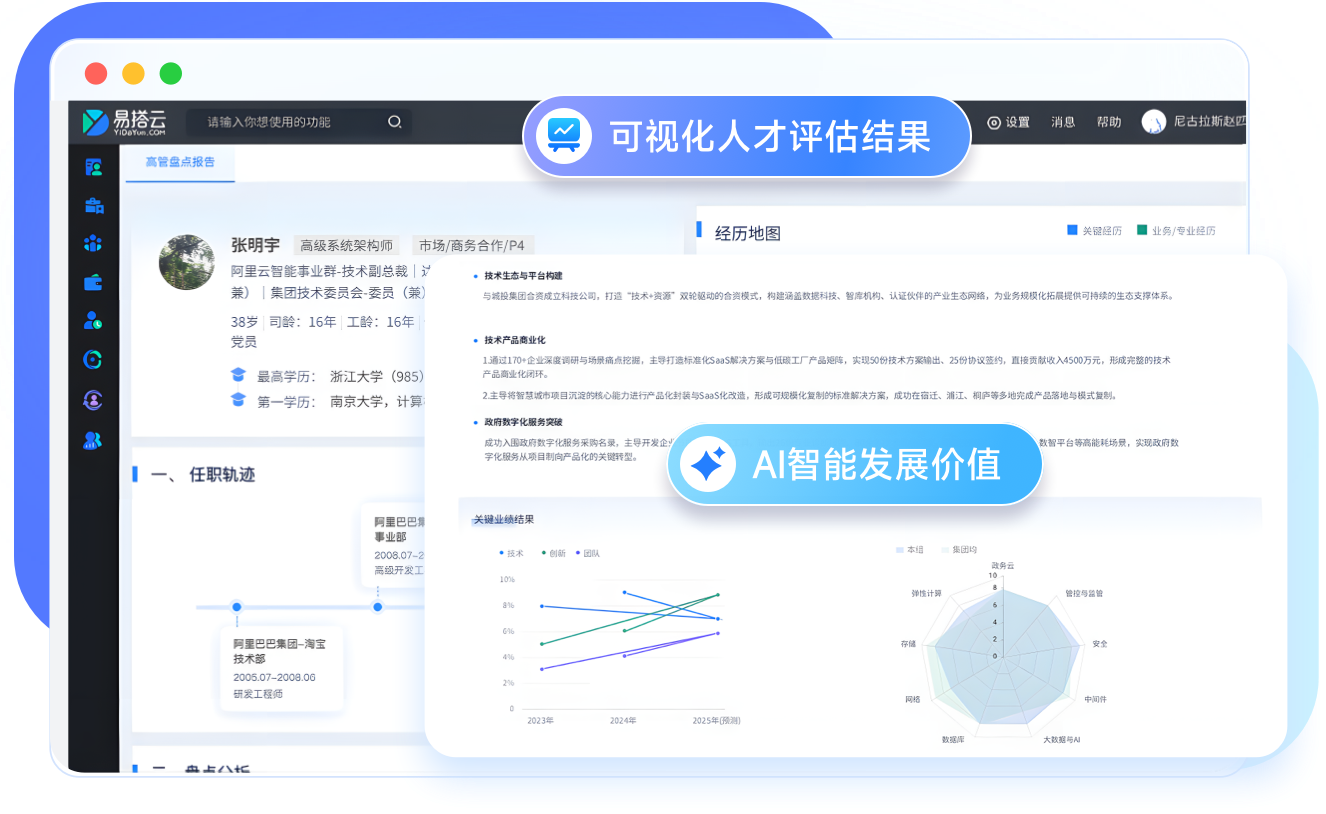Click the 关键经历 blue legend swatch

(x=1073, y=231)
